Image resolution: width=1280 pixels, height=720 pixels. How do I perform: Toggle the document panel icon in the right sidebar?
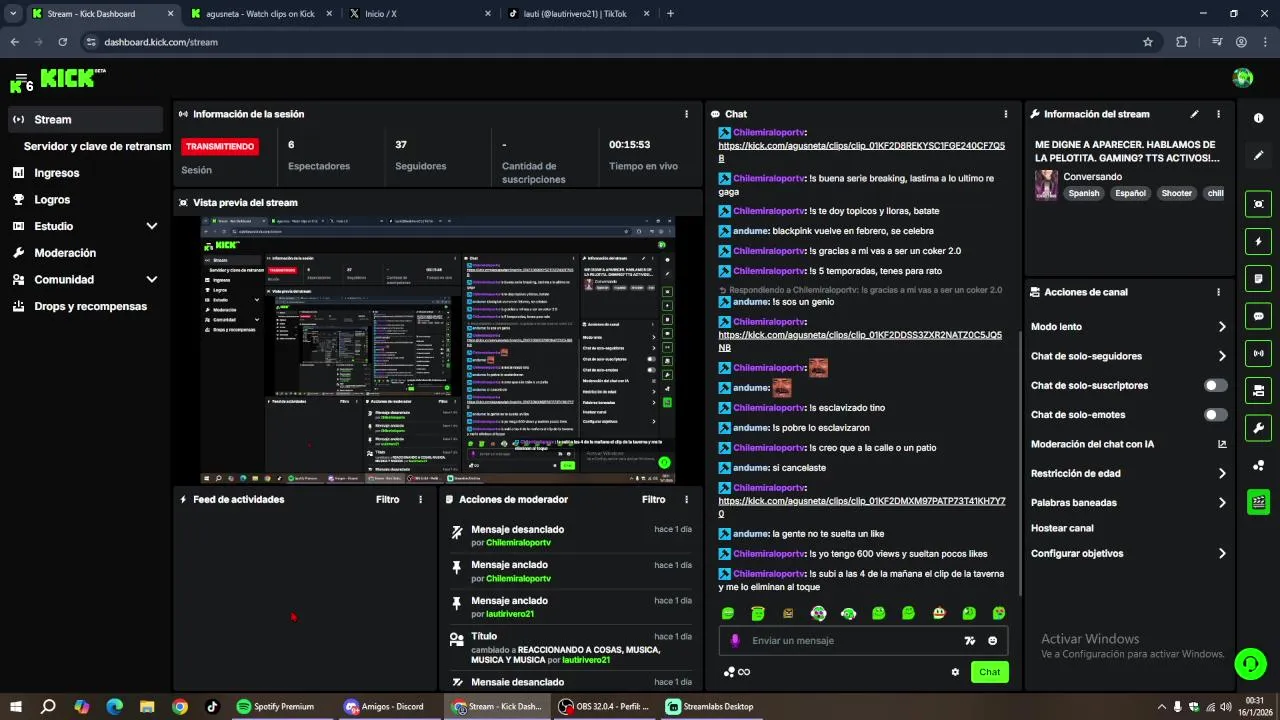click(1258, 278)
